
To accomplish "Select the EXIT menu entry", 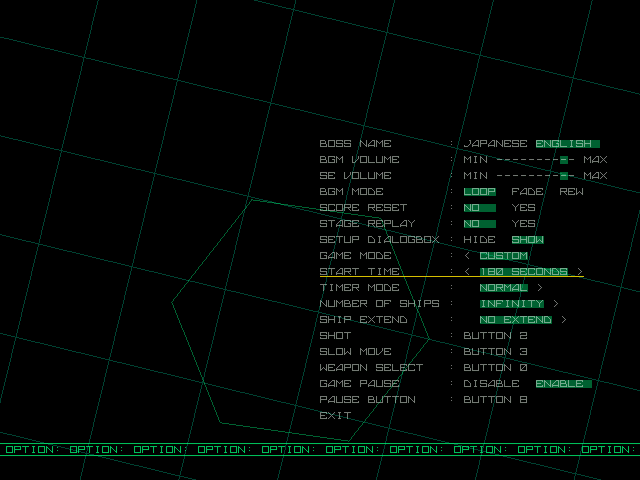I will [x=335, y=416].
